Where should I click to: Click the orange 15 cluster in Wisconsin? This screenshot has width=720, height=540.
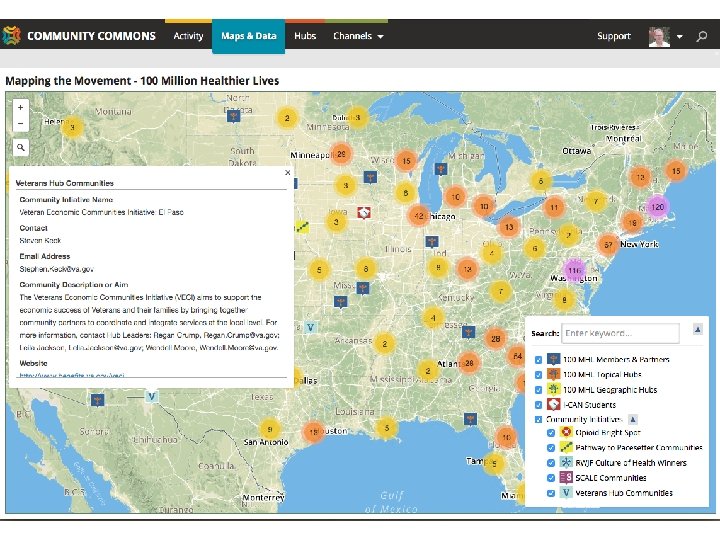click(406, 161)
